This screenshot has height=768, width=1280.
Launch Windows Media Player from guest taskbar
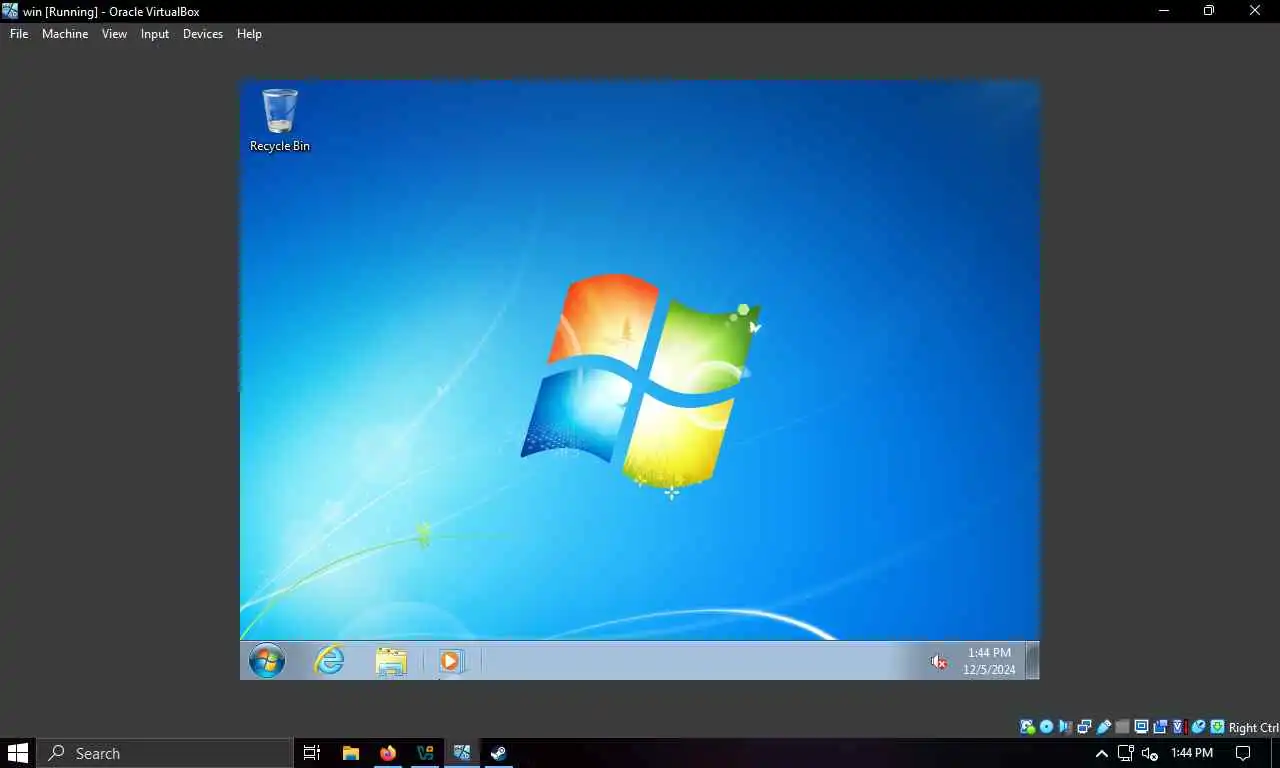[x=451, y=661]
